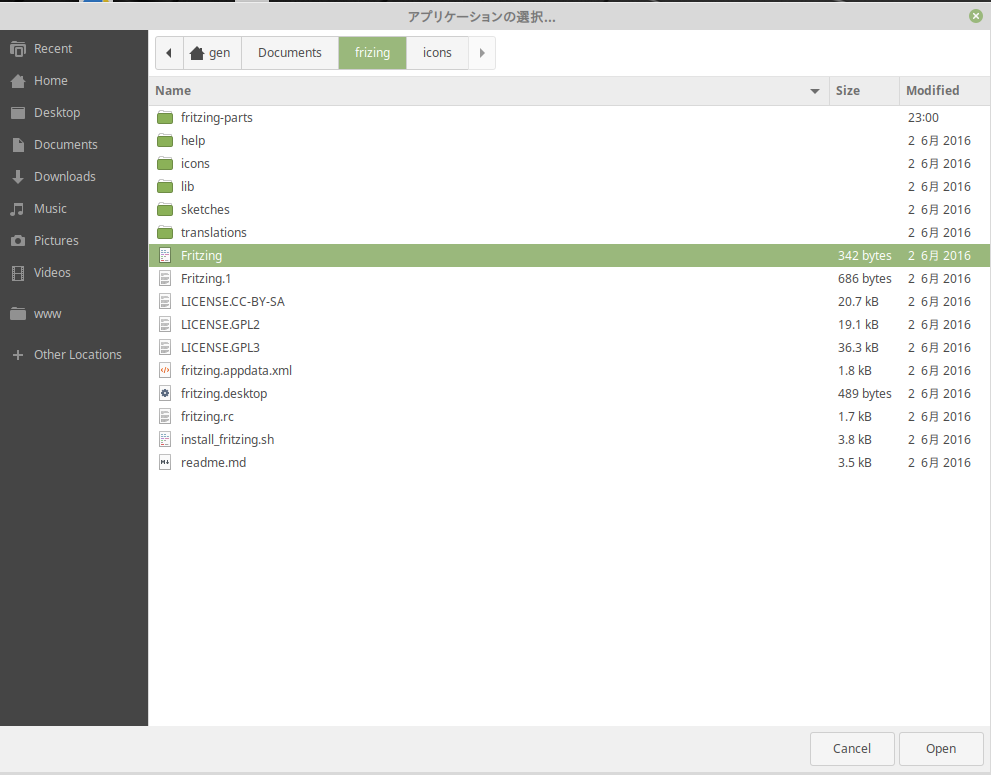Viewport: 991px width, 775px height.
Task: Go to gen home path button
Action: click(x=212, y=53)
